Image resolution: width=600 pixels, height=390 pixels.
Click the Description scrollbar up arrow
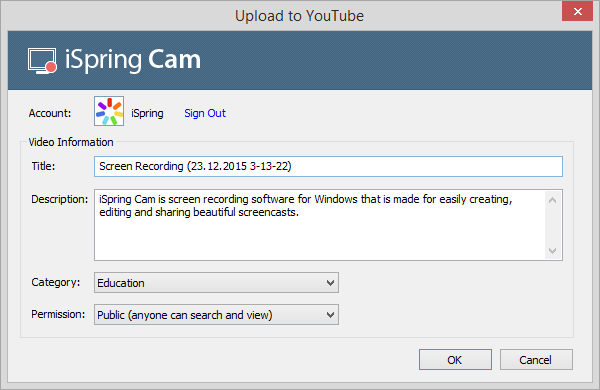click(552, 200)
